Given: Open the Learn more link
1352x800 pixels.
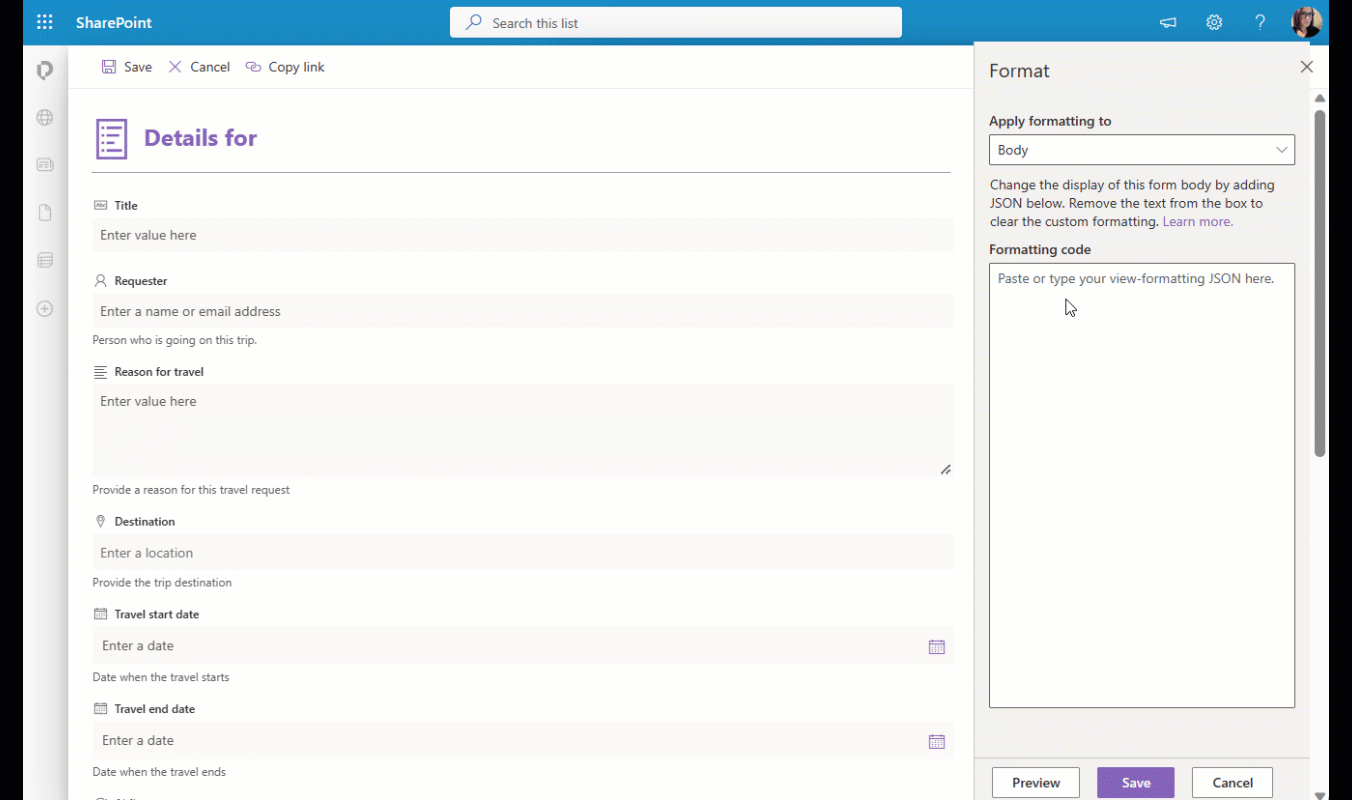Looking at the screenshot, I should tap(1196, 221).
